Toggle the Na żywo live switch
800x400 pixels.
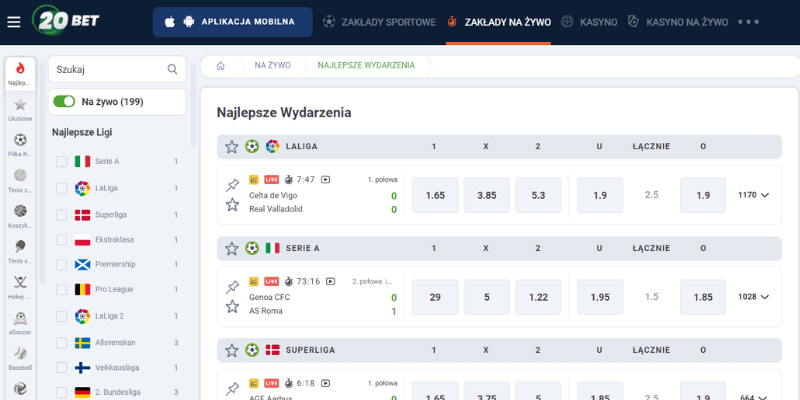point(64,101)
